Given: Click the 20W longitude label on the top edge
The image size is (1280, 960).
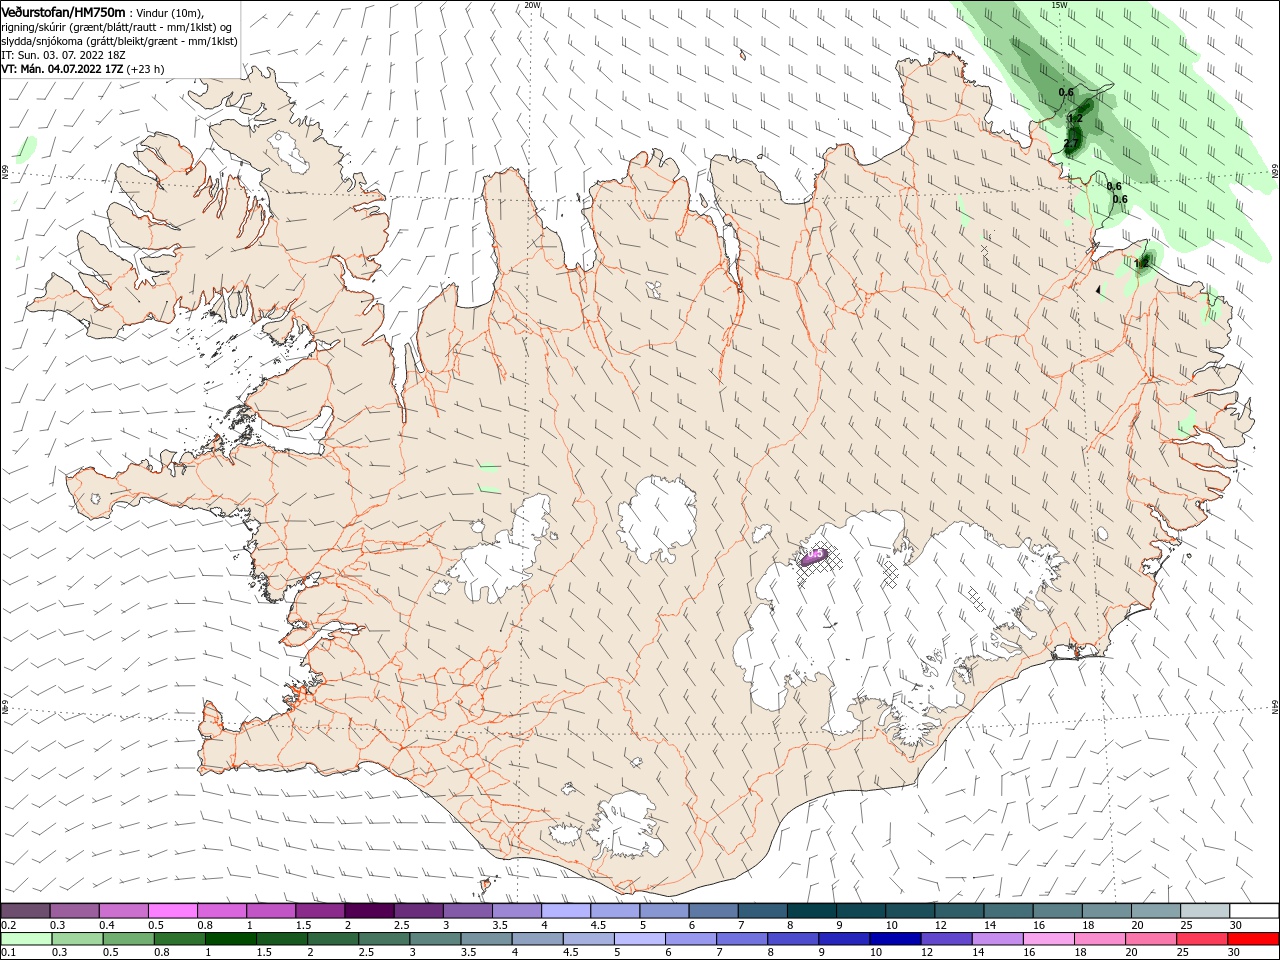Looking at the screenshot, I should (x=532, y=5).
